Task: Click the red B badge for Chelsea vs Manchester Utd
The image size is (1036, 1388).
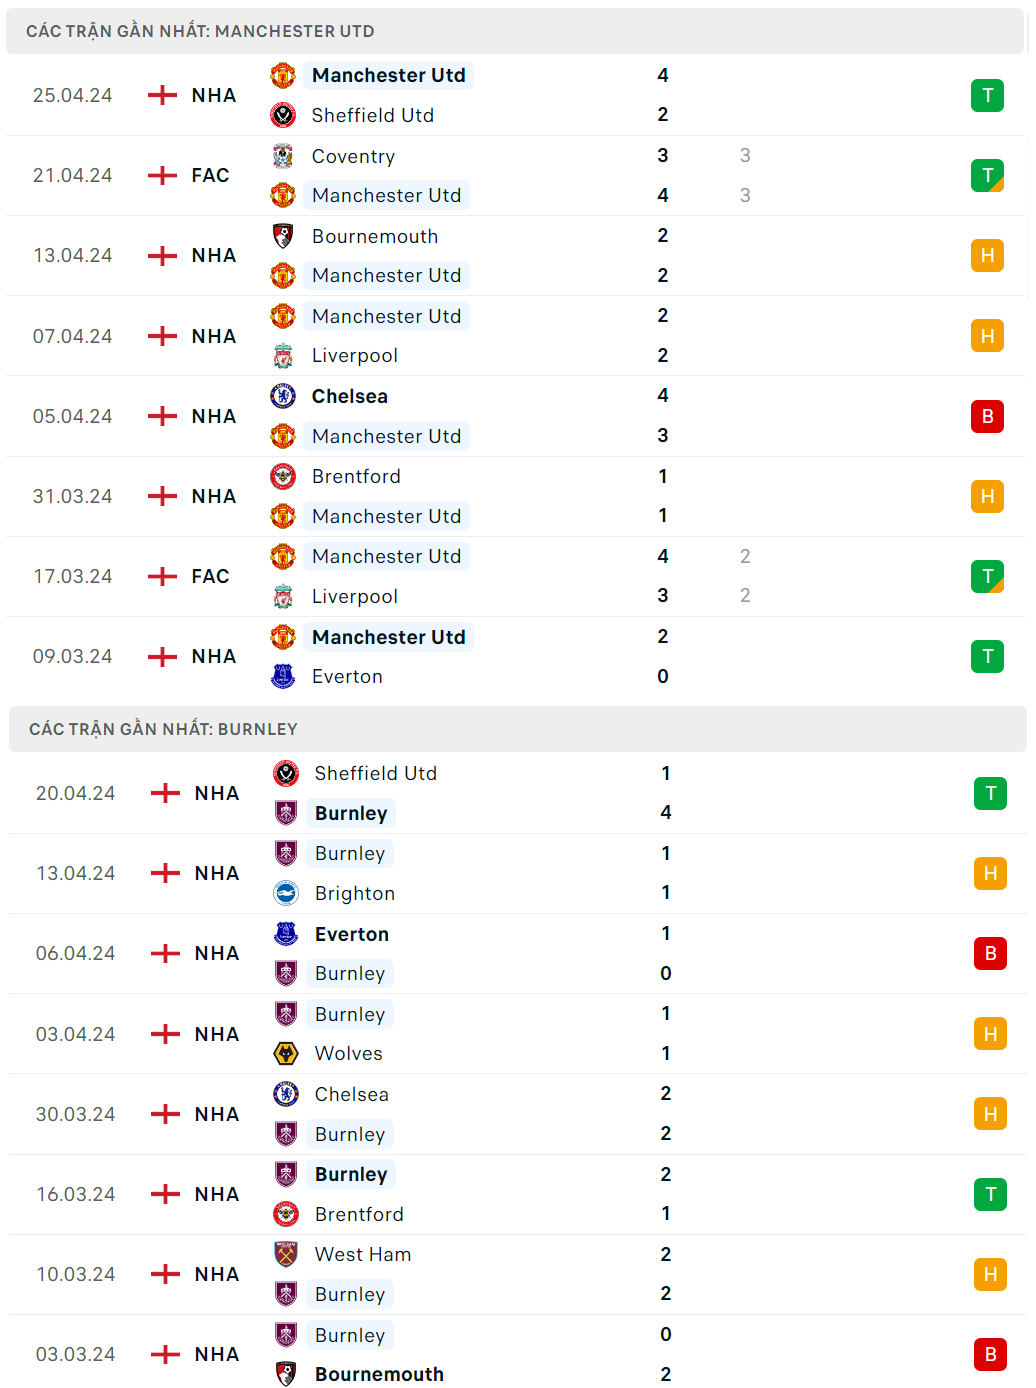Action: point(987,416)
